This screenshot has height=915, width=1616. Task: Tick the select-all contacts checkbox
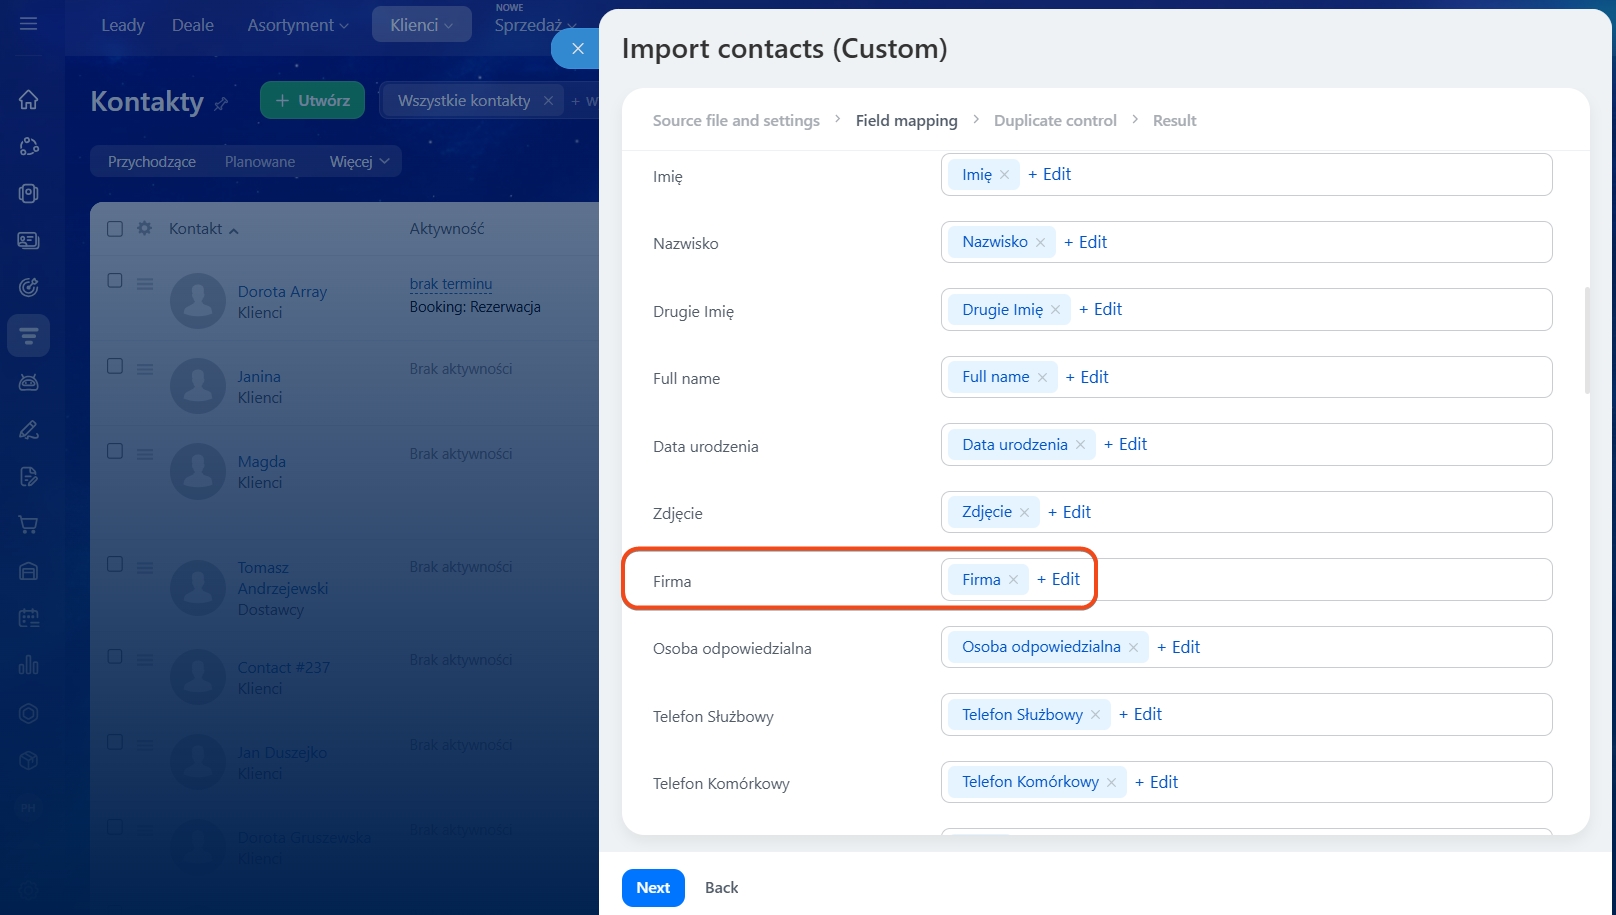click(x=115, y=229)
